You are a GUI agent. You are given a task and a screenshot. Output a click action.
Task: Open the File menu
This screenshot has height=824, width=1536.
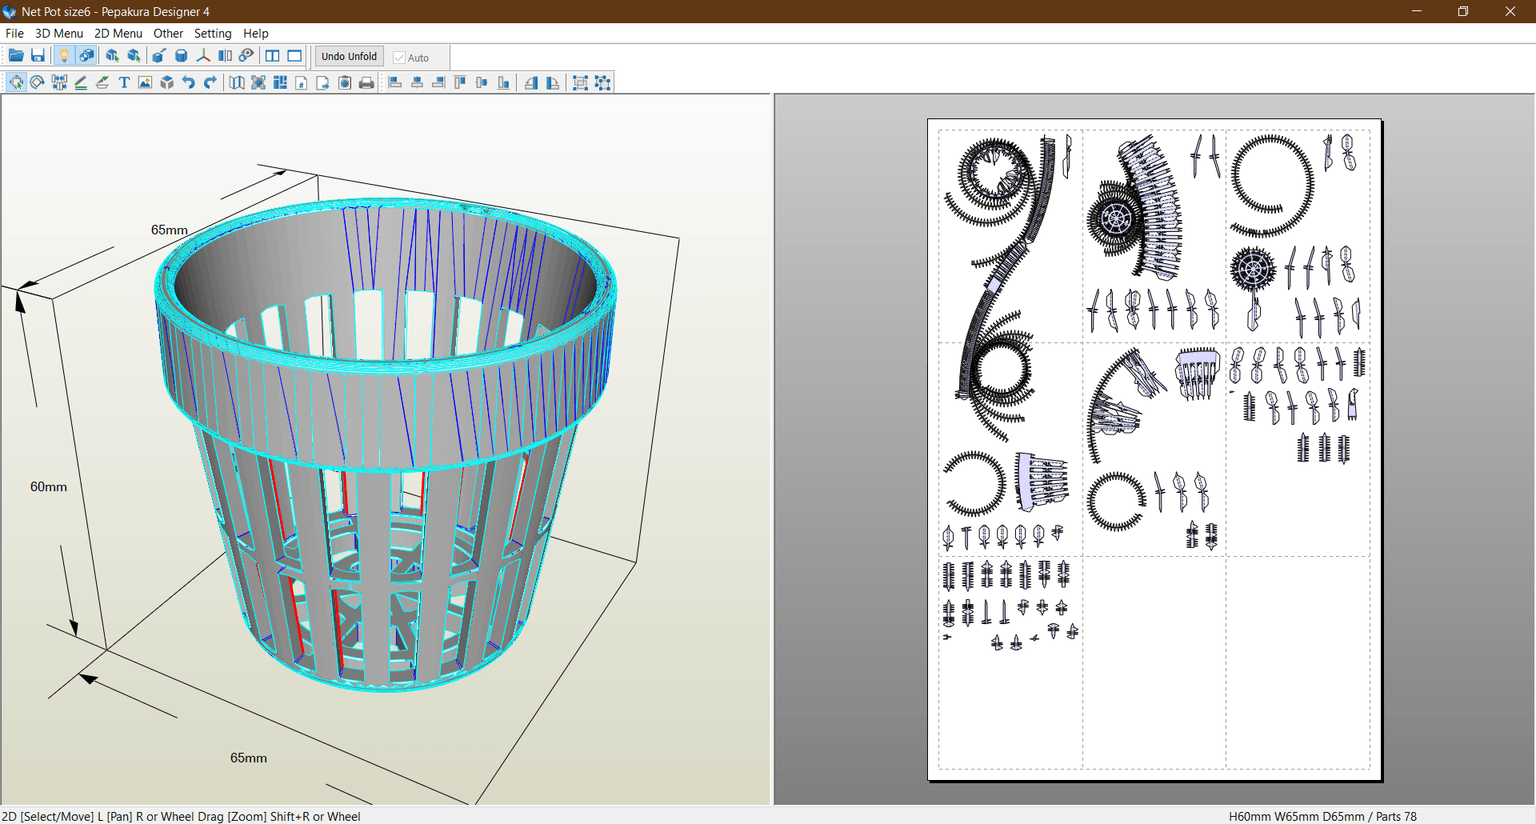click(x=14, y=33)
